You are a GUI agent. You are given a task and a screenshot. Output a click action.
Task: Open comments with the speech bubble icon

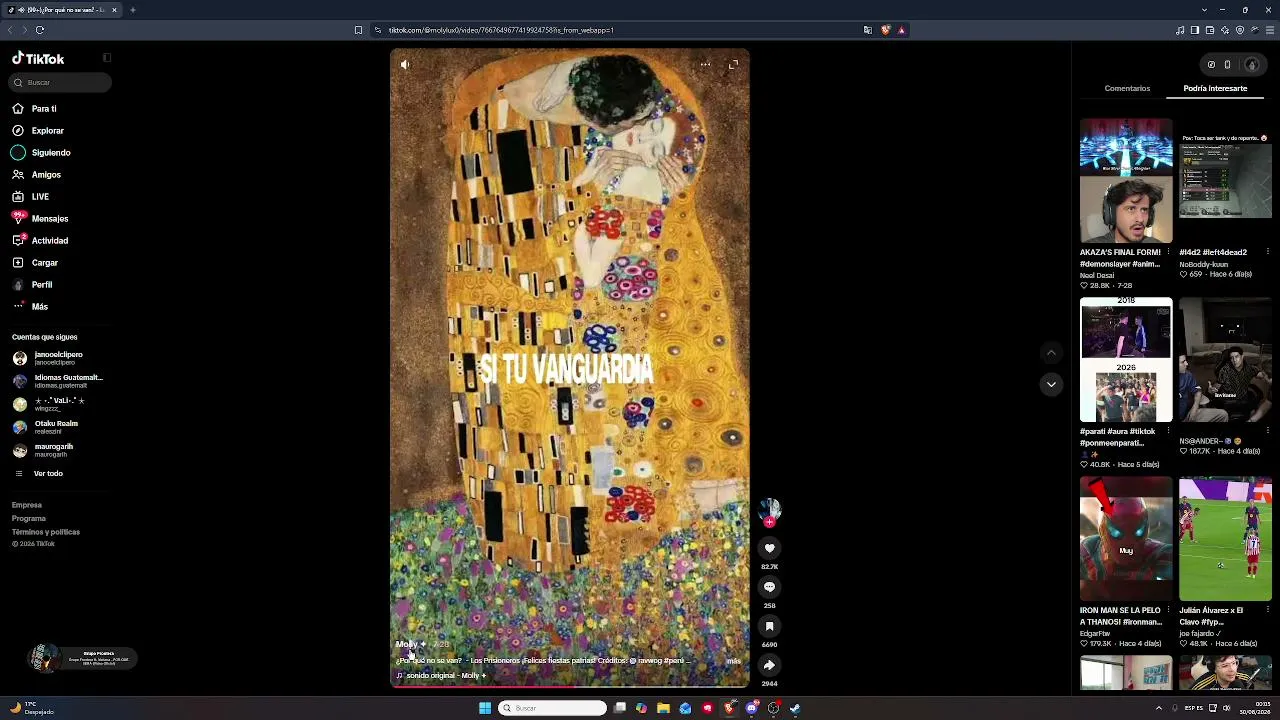769,587
